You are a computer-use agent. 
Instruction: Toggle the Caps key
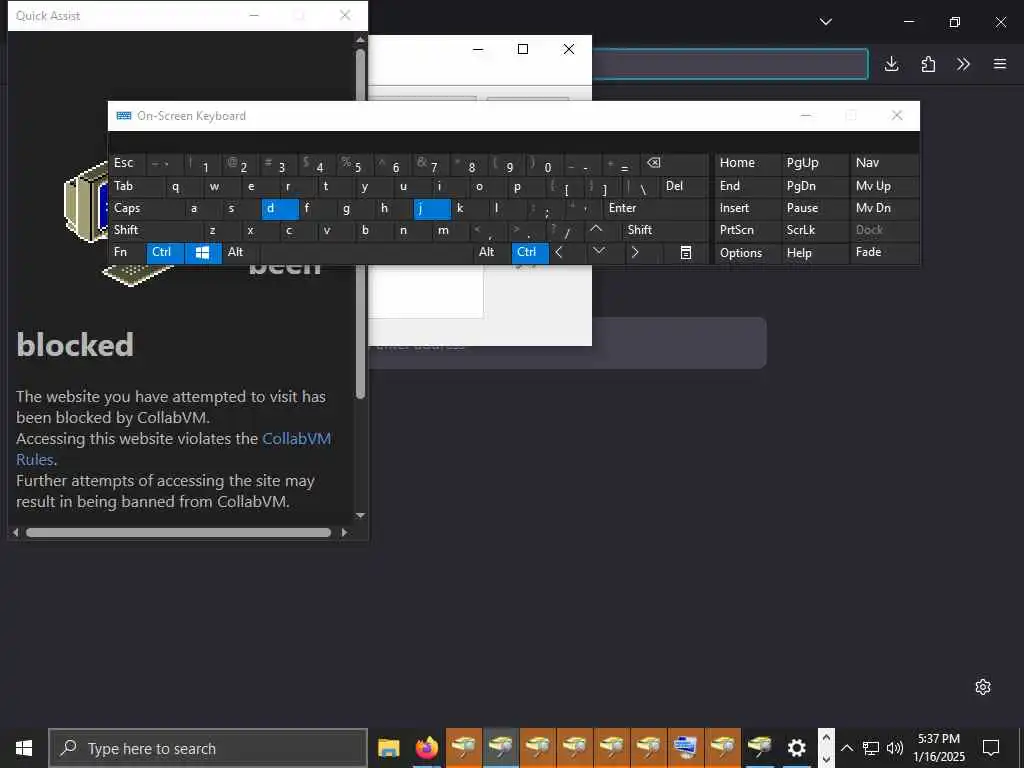point(147,208)
